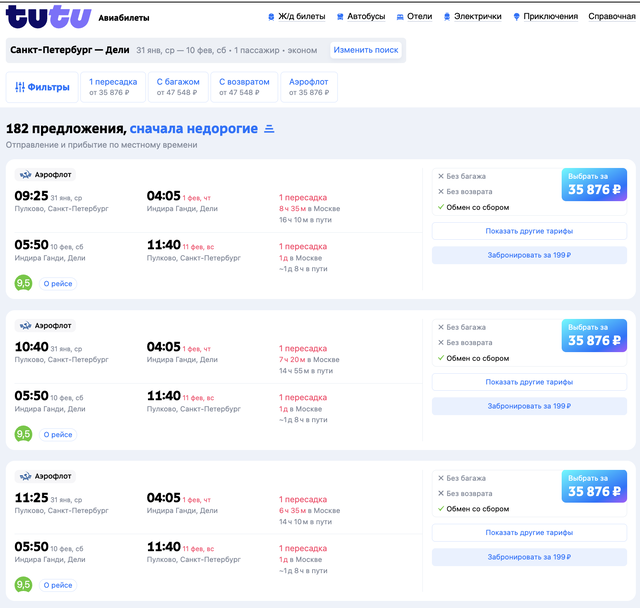
Task: Open О рейсе details for the 09:25 flight
Action: [x=58, y=284]
